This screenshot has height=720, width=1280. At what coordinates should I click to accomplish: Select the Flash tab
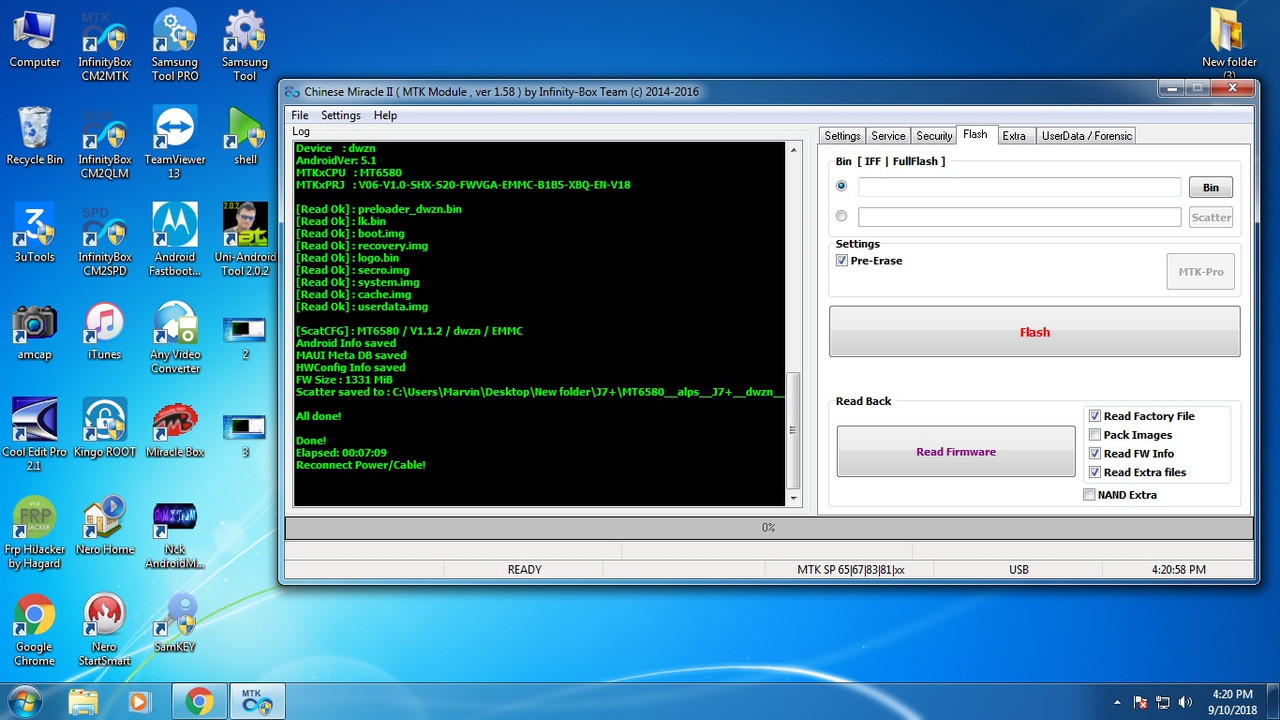pos(975,134)
